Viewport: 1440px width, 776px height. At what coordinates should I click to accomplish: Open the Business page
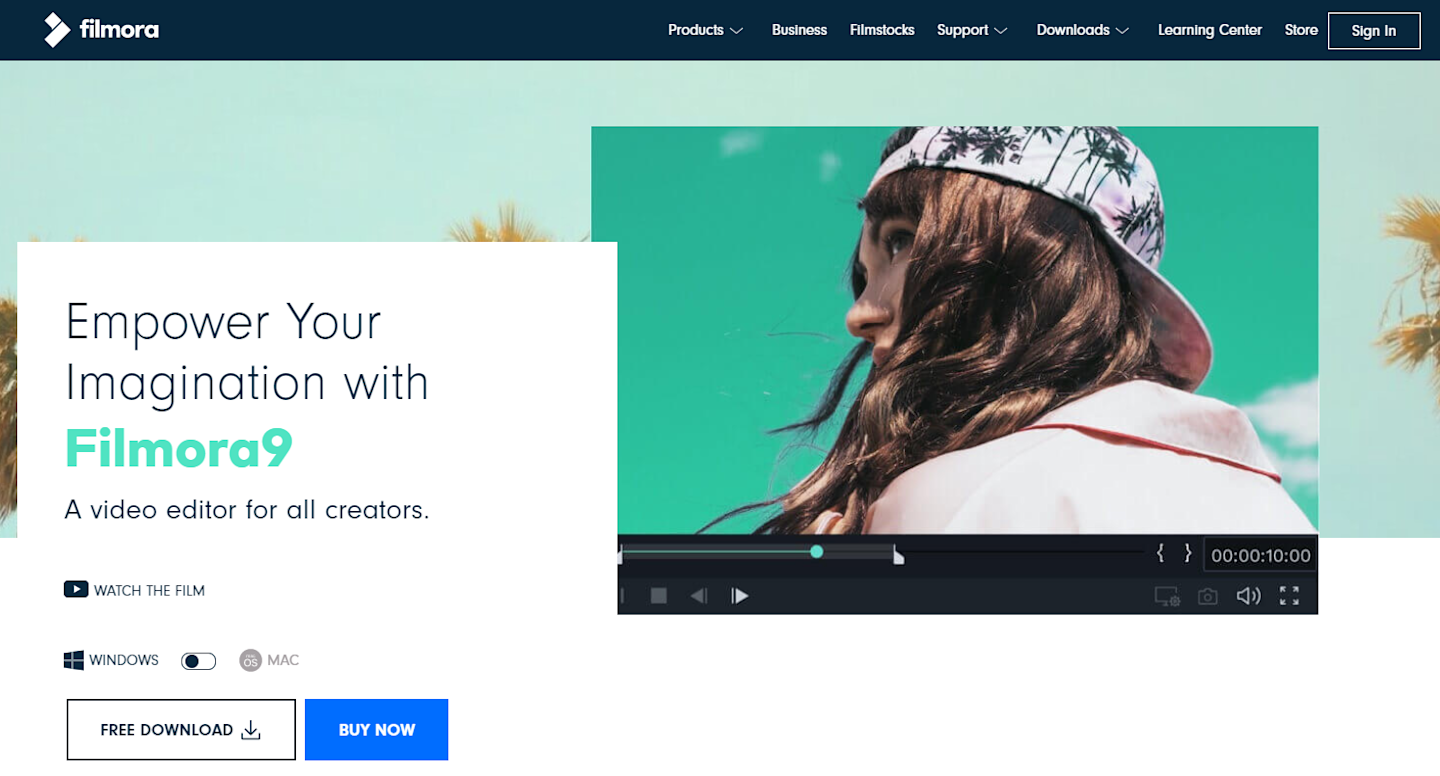click(799, 30)
